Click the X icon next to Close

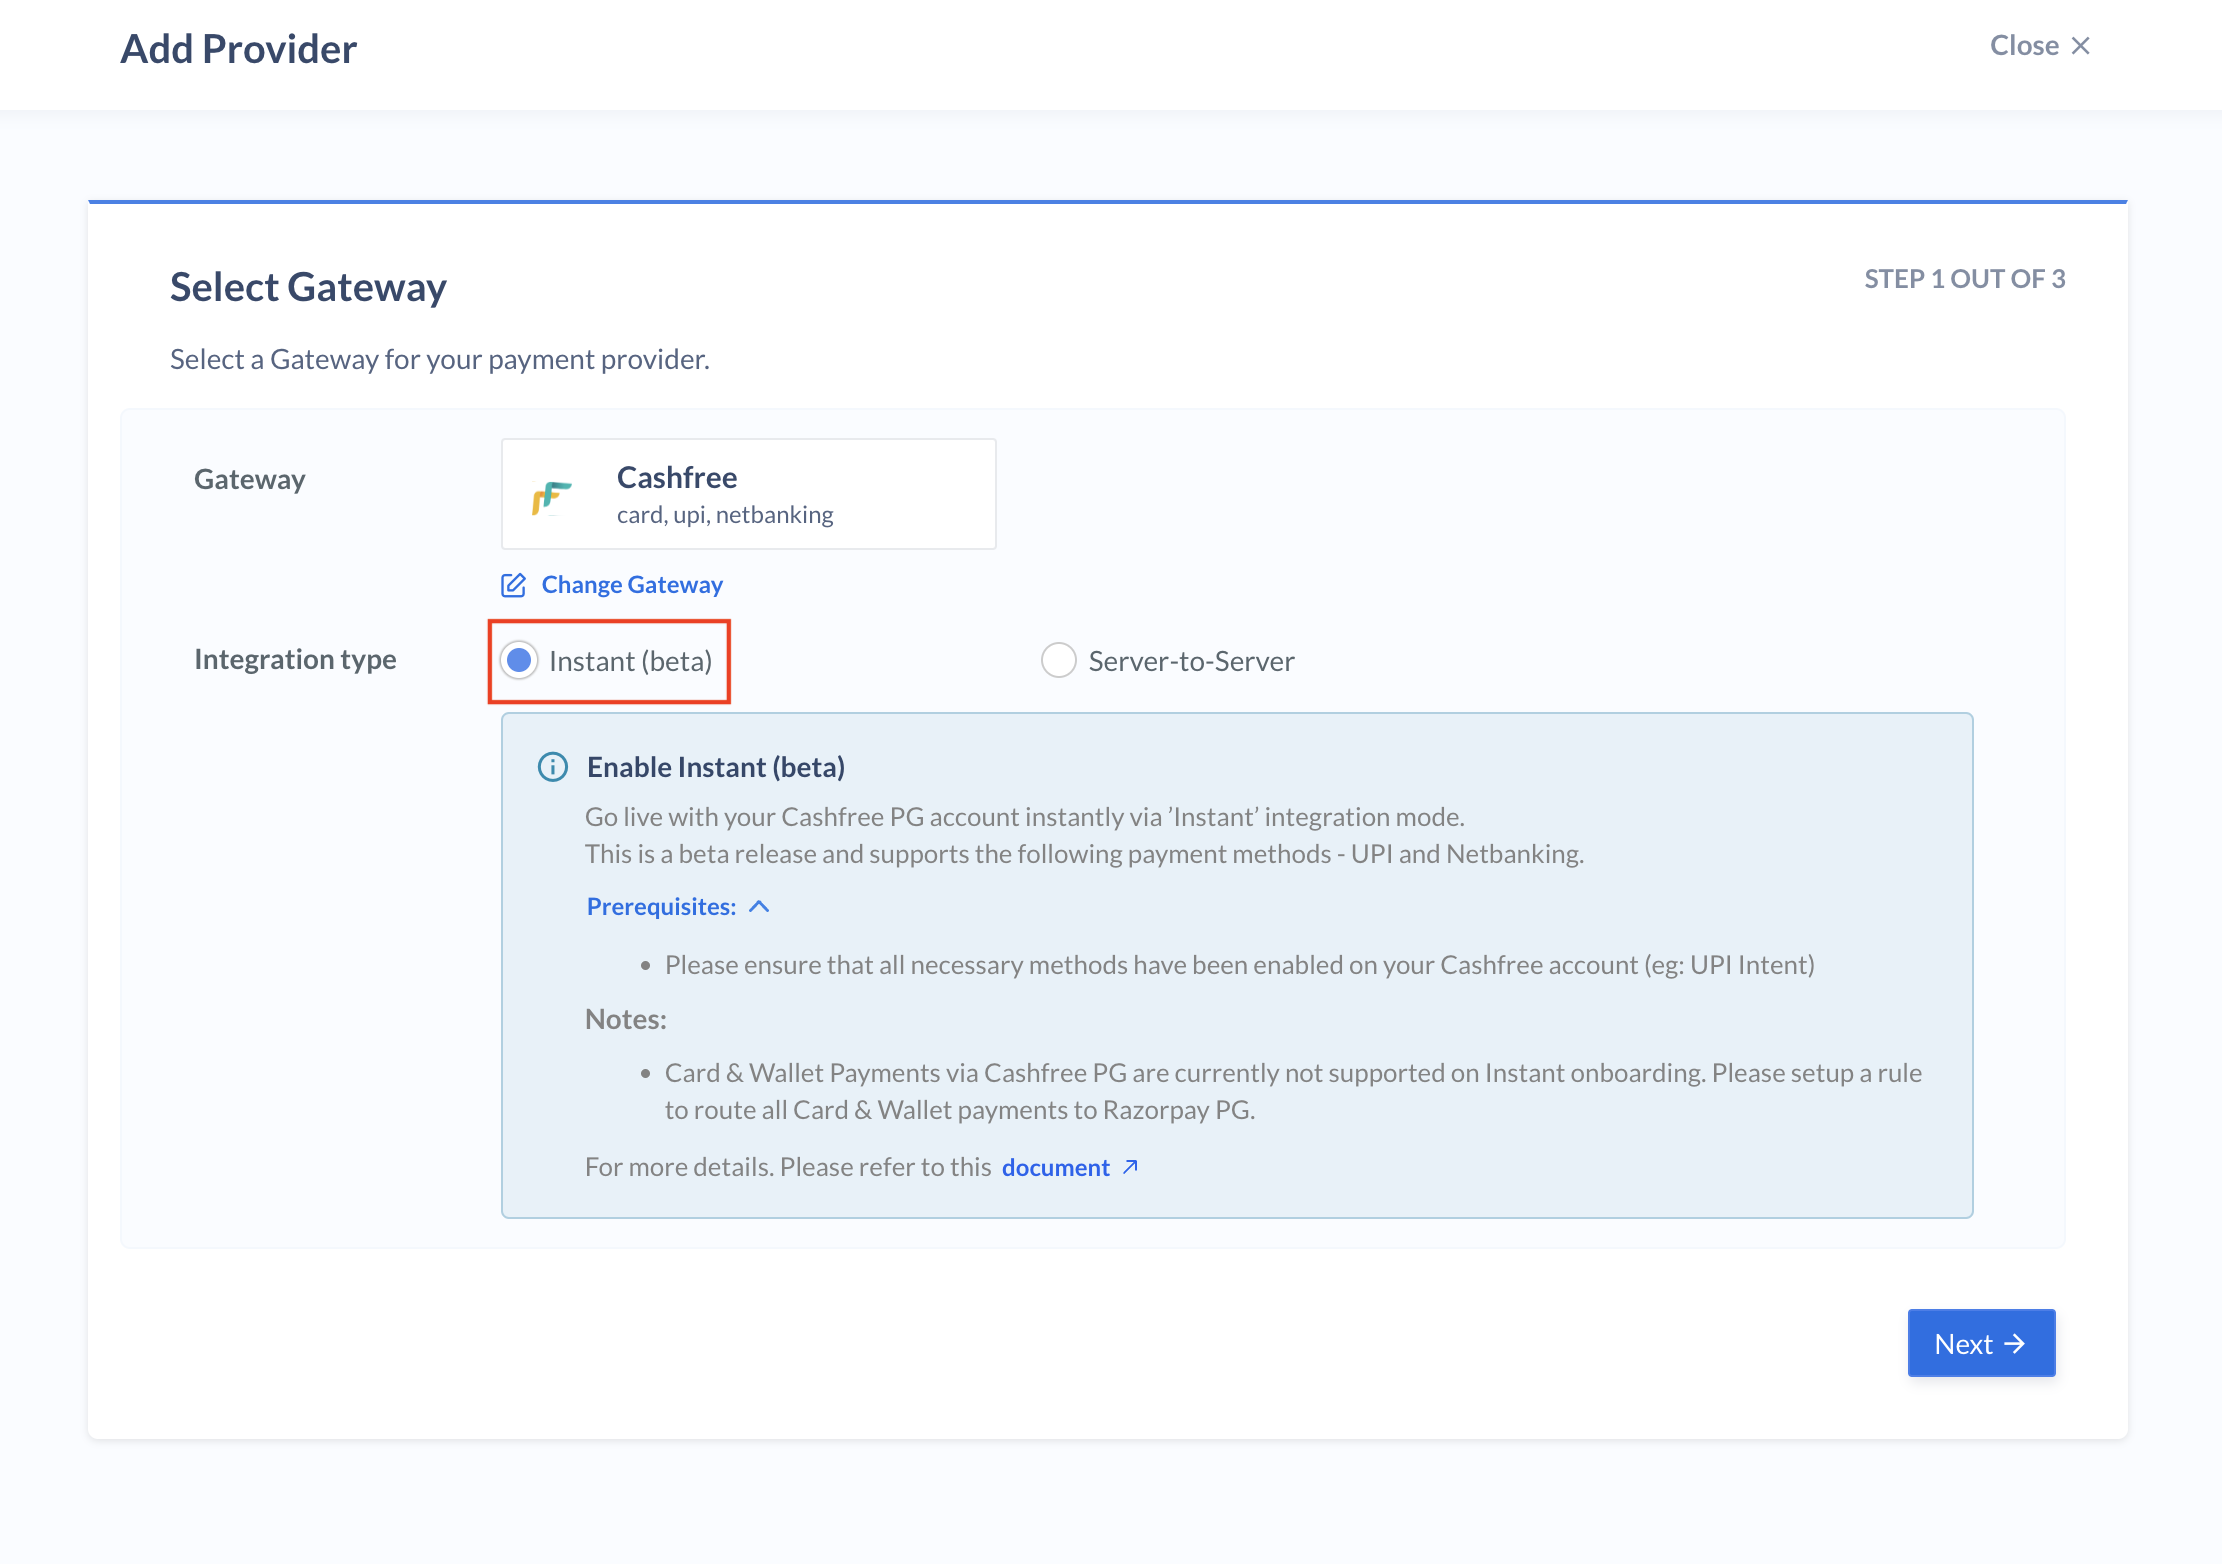coord(2081,46)
